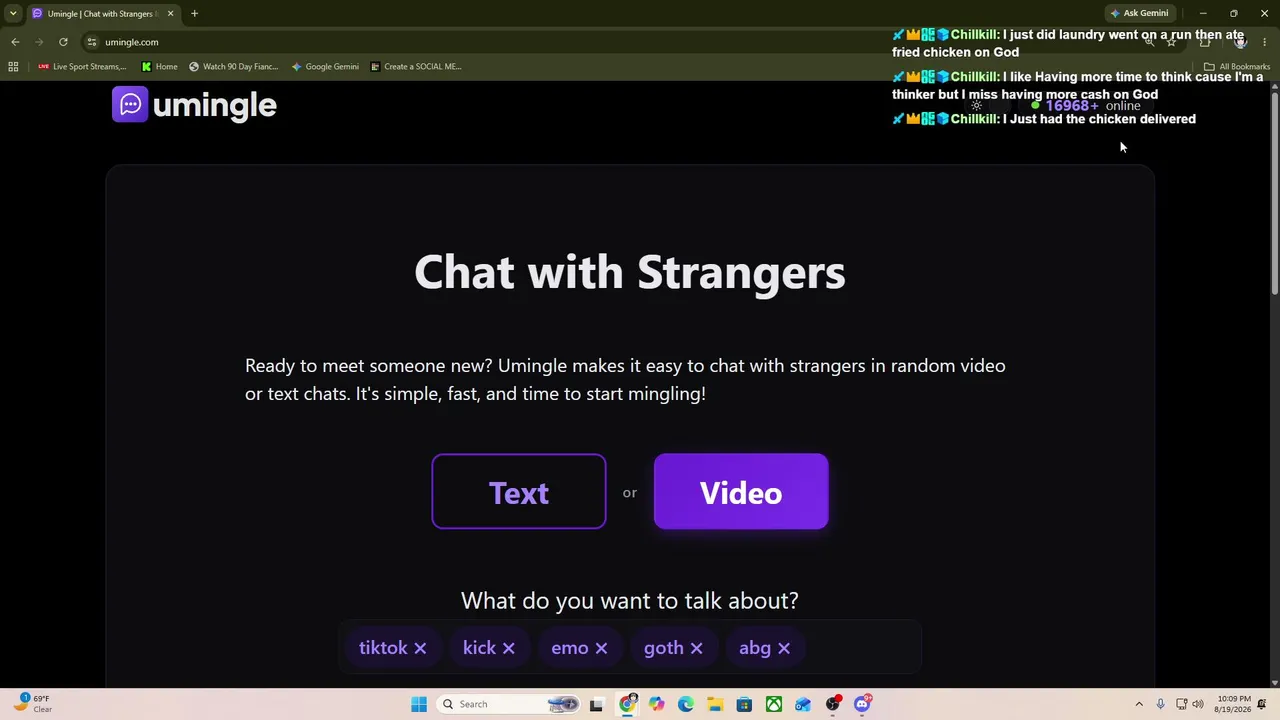1280x720 pixels.
Task: Open Chrome from the taskbar
Action: point(627,704)
